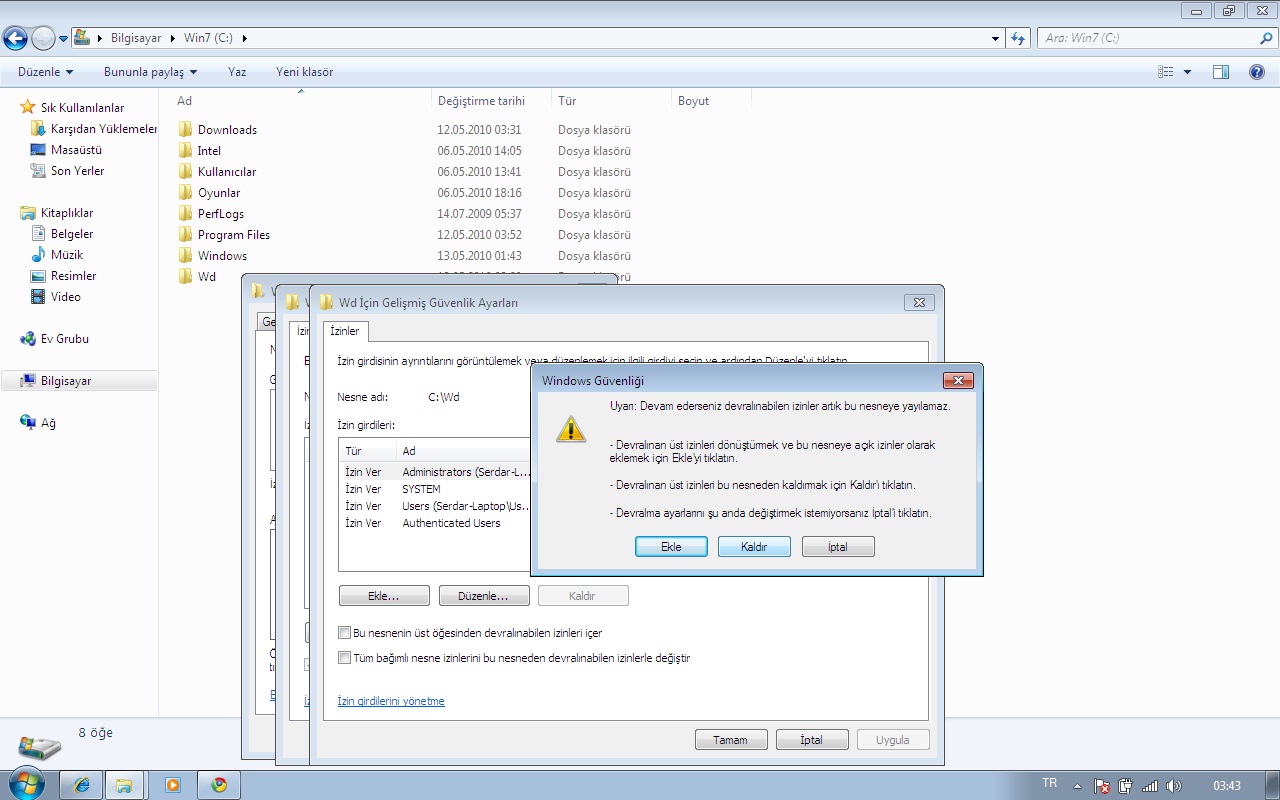Select the Authenticated Users permission entry

point(435,523)
